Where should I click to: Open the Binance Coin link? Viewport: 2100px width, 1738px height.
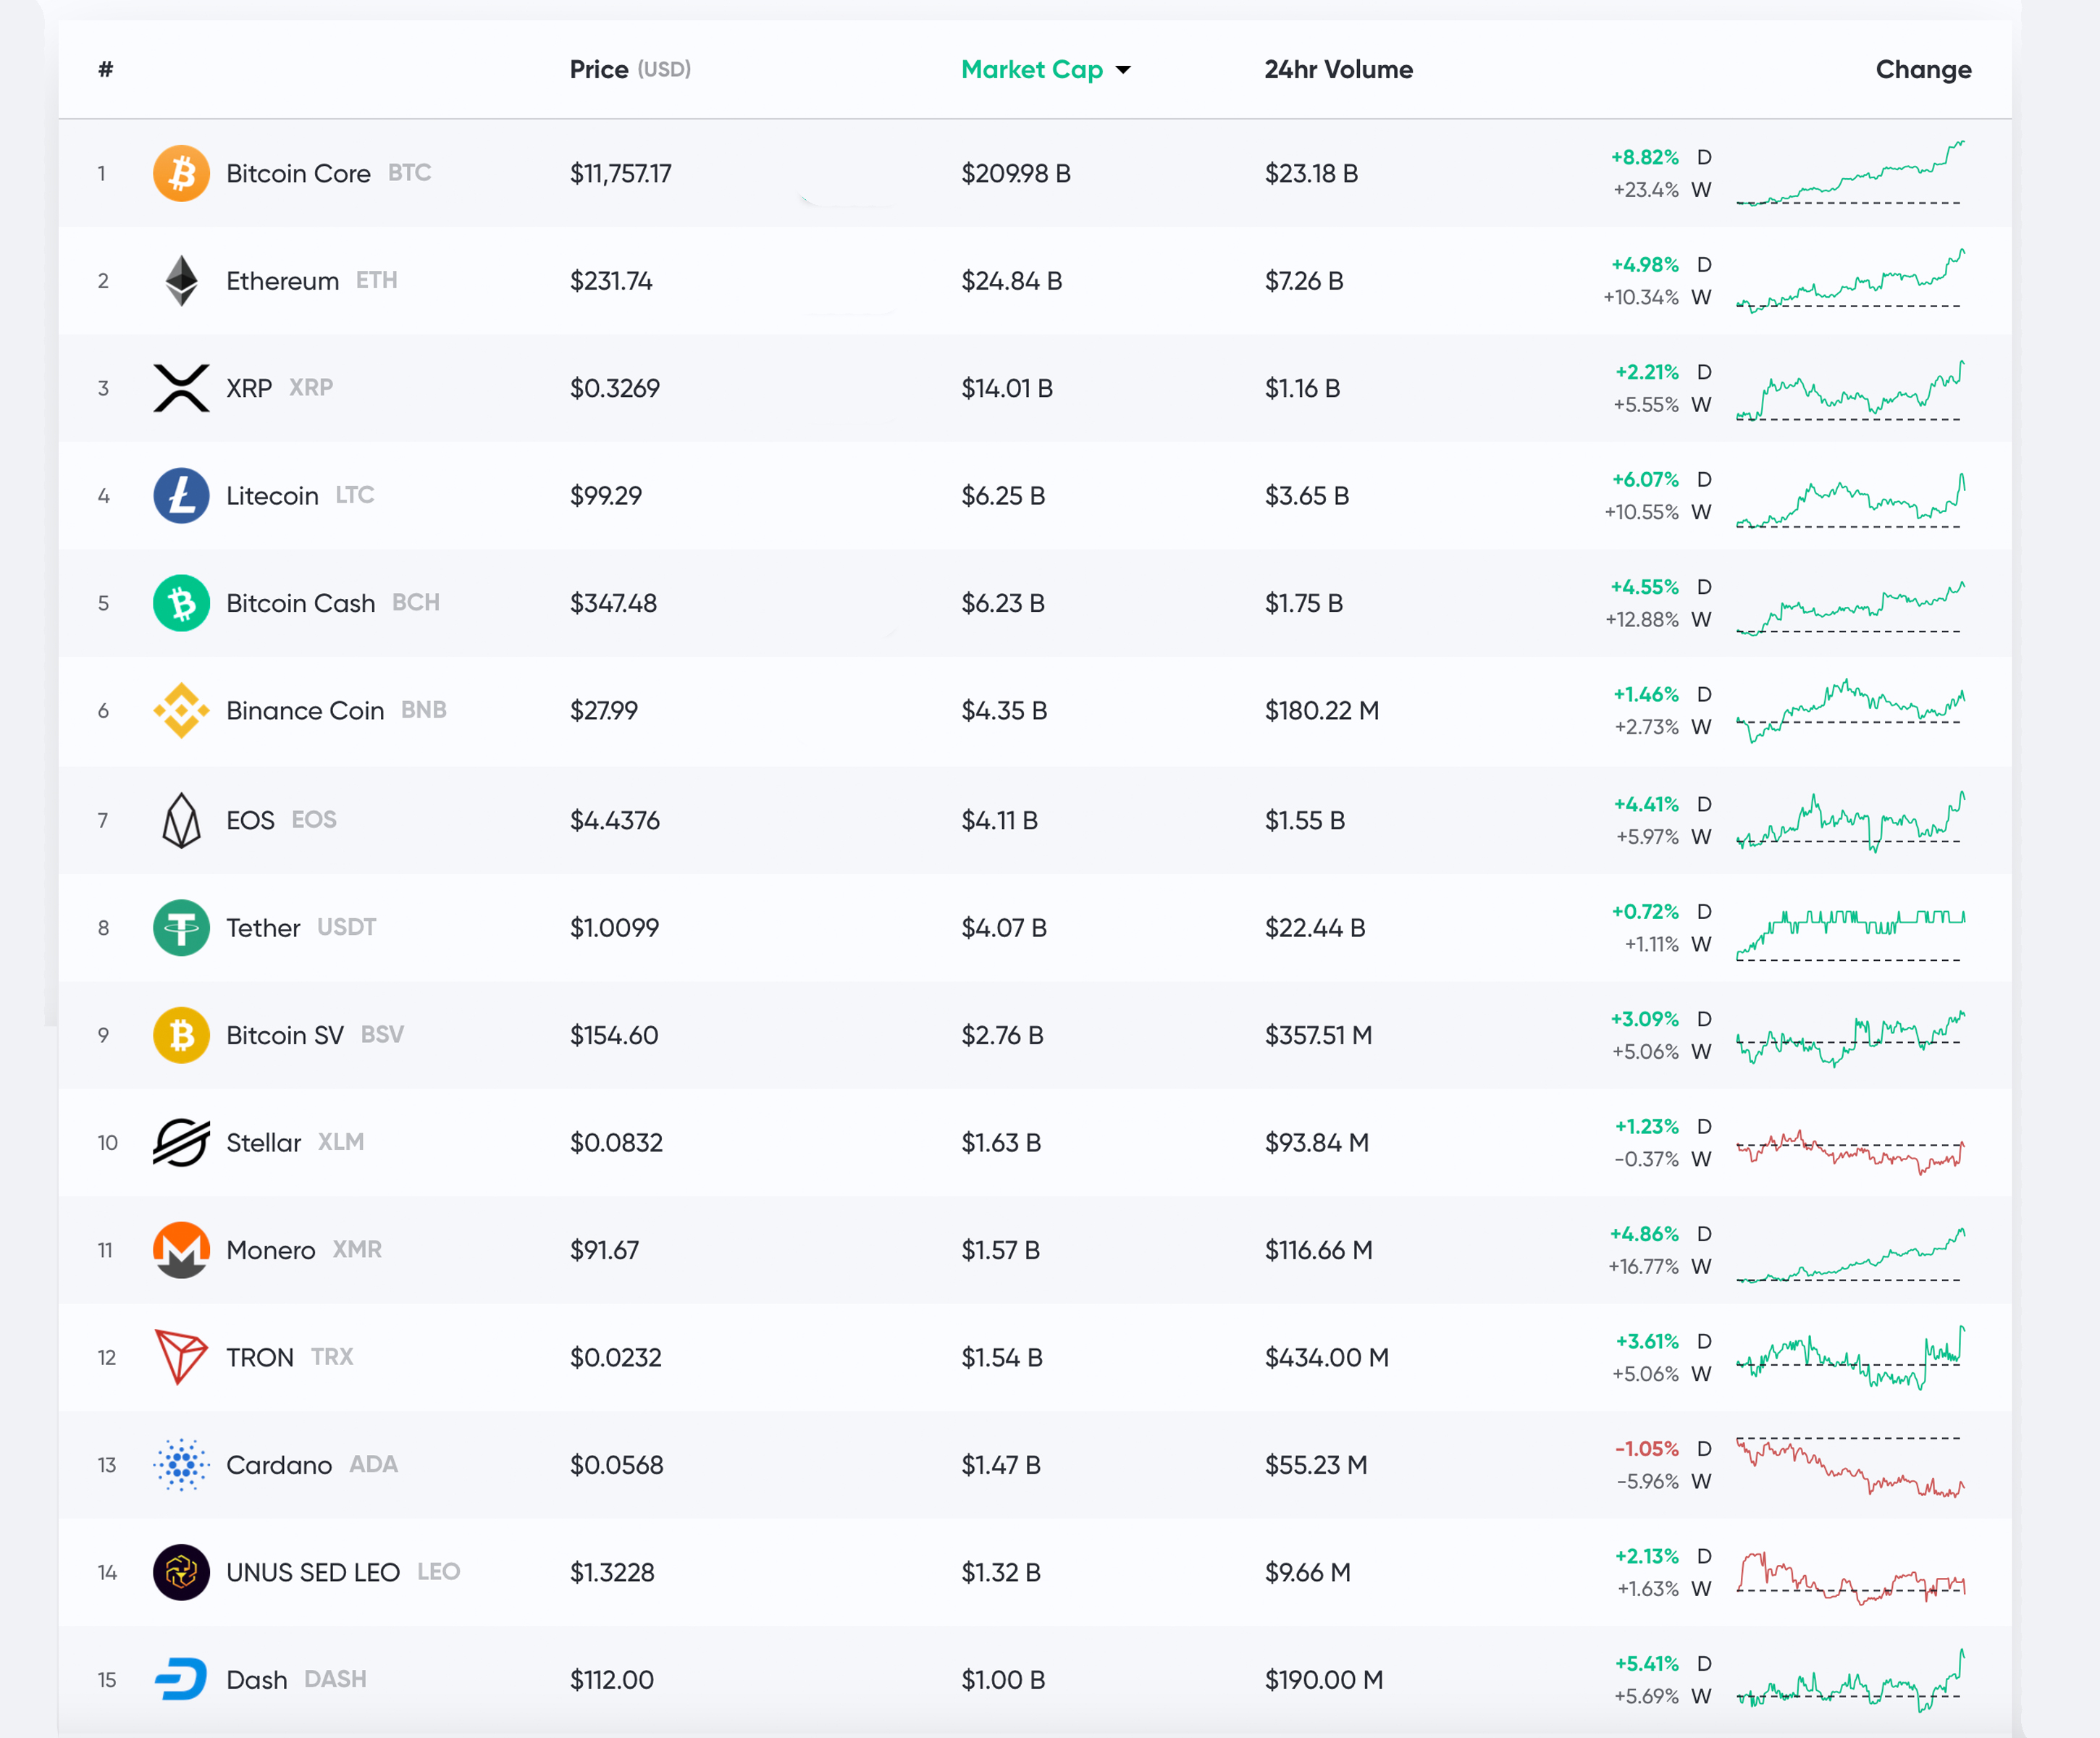tap(305, 710)
